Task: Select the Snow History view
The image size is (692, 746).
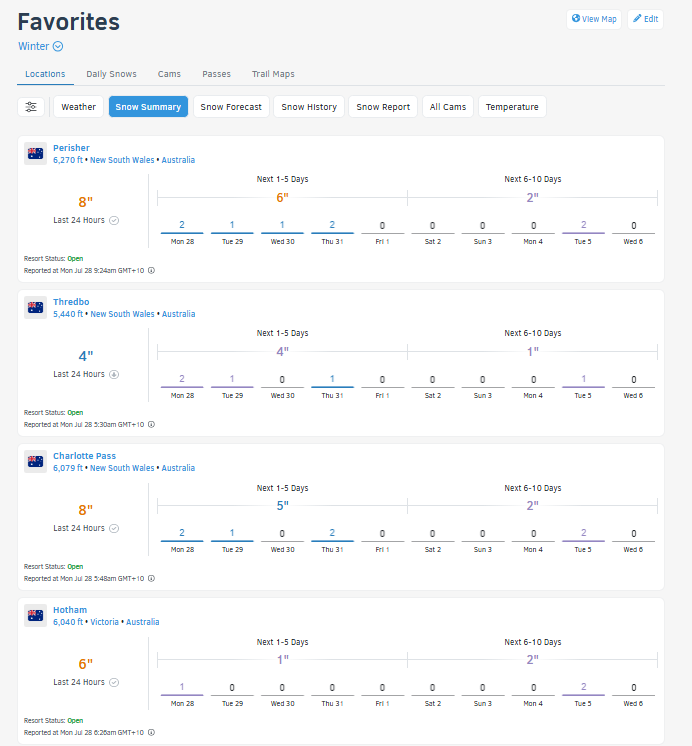Action: (309, 107)
